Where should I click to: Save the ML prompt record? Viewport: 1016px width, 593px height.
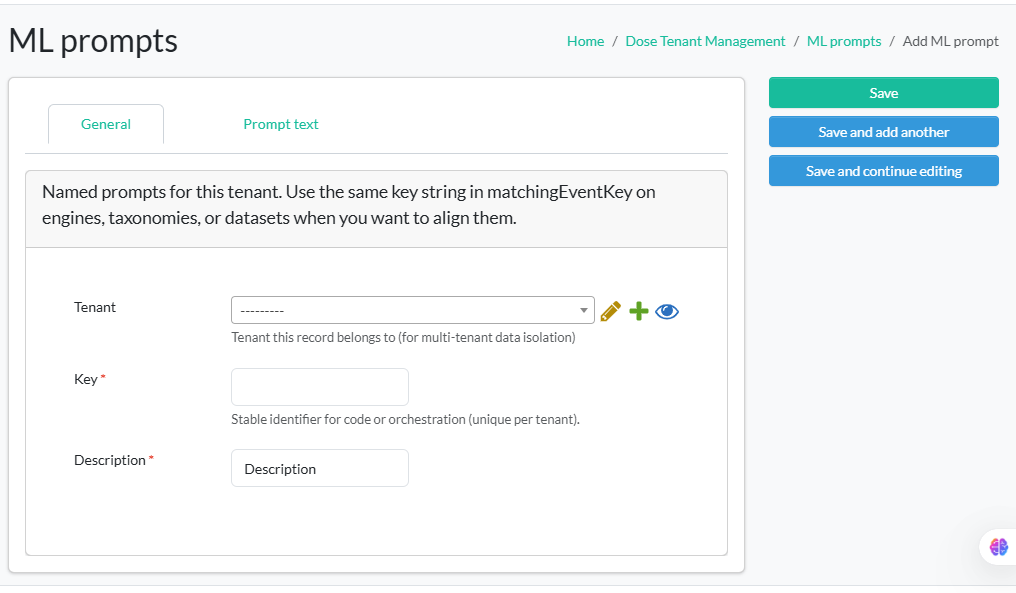pyautogui.click(x=883, y=92)
